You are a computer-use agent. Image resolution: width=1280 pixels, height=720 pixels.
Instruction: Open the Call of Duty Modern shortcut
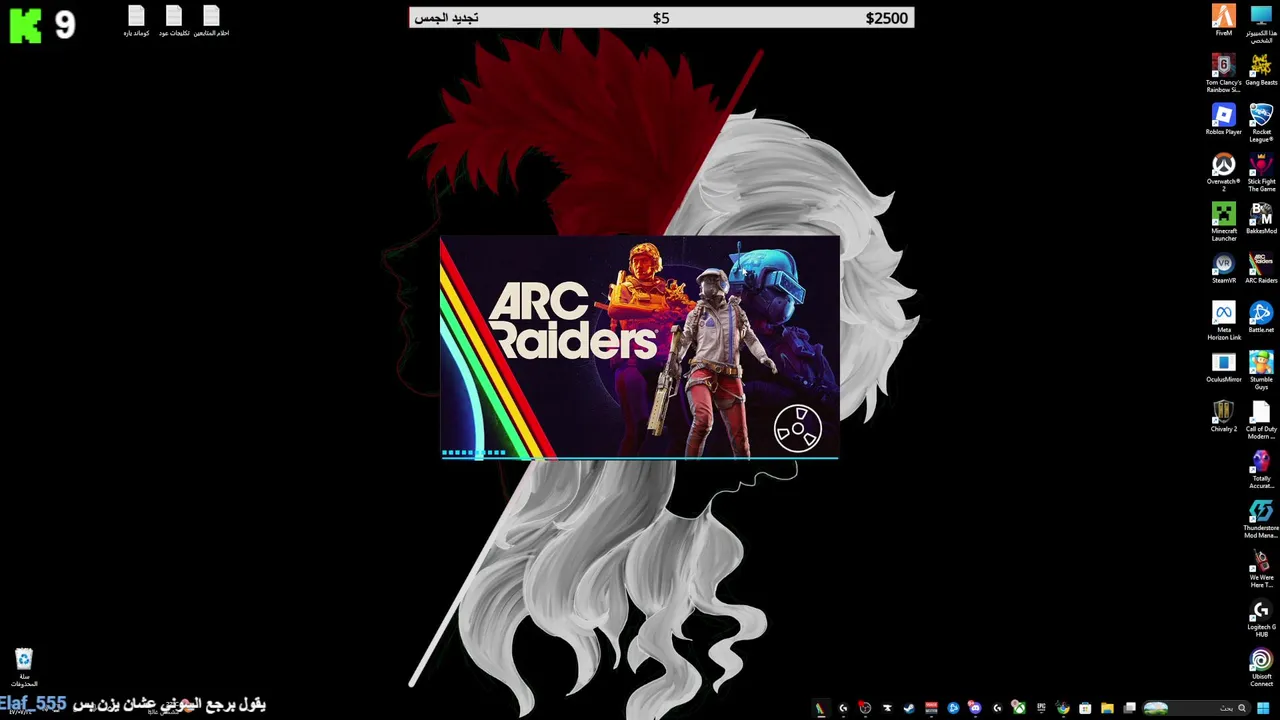1262,420
